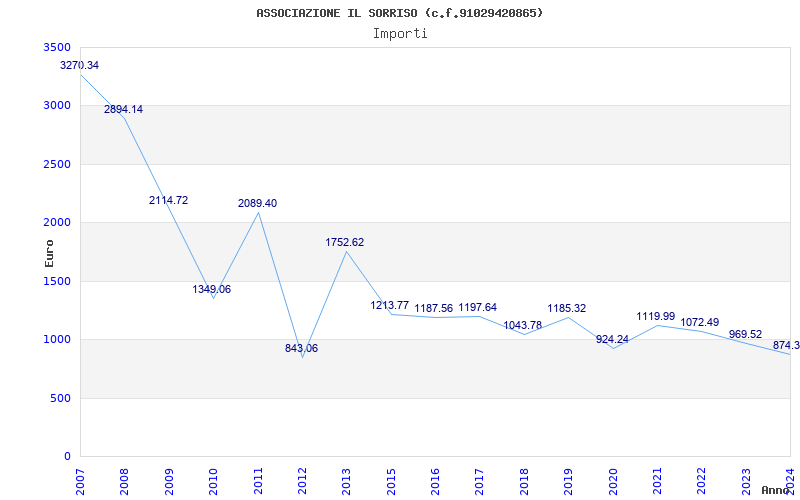Click the Anno axis label

click(x=775, y=490)
